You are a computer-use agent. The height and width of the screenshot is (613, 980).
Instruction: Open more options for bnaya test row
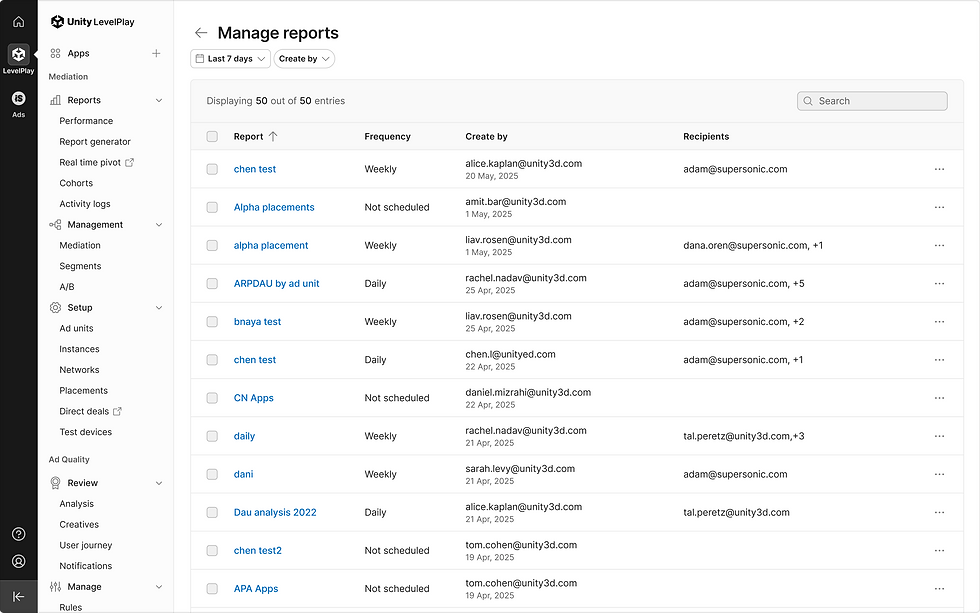[939, 322]
